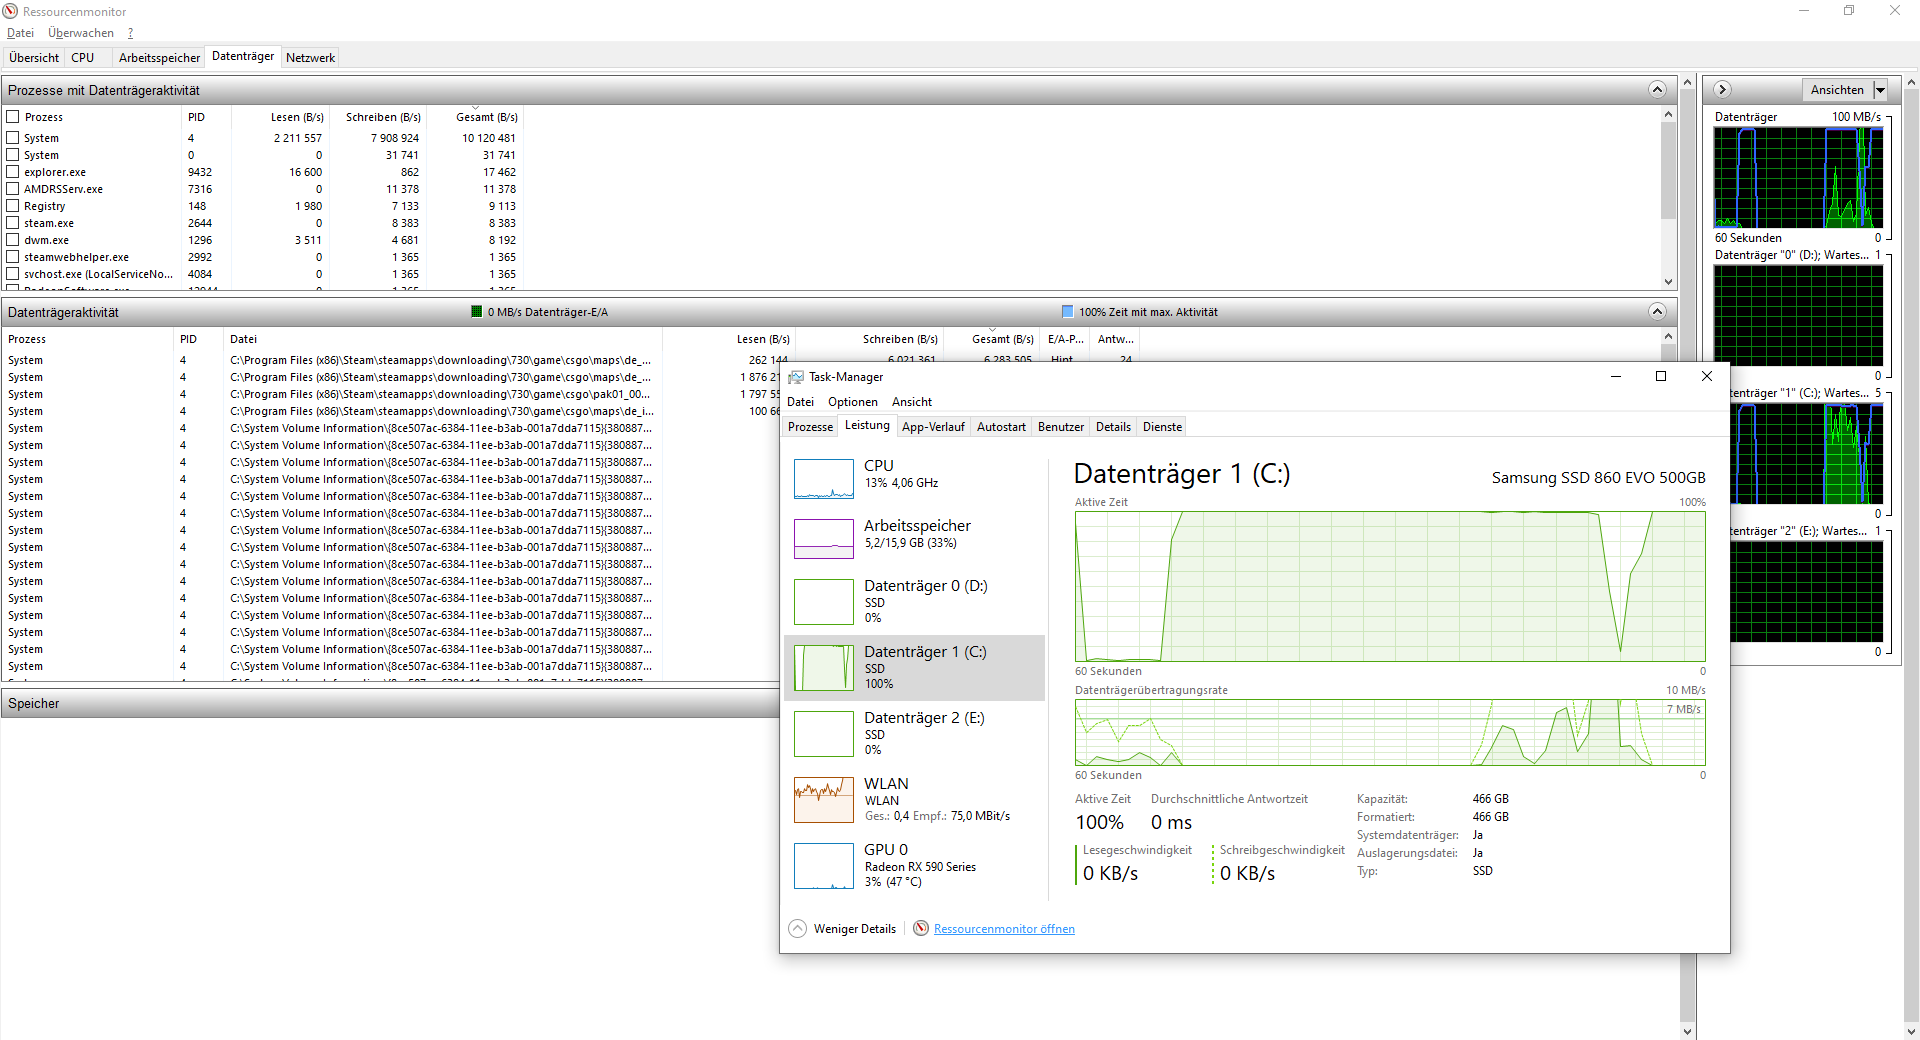Image resolution: width=1920 pixels, height=1040 pixels.
Task: Click the Ansichten button
Action: click(1837, 90)
